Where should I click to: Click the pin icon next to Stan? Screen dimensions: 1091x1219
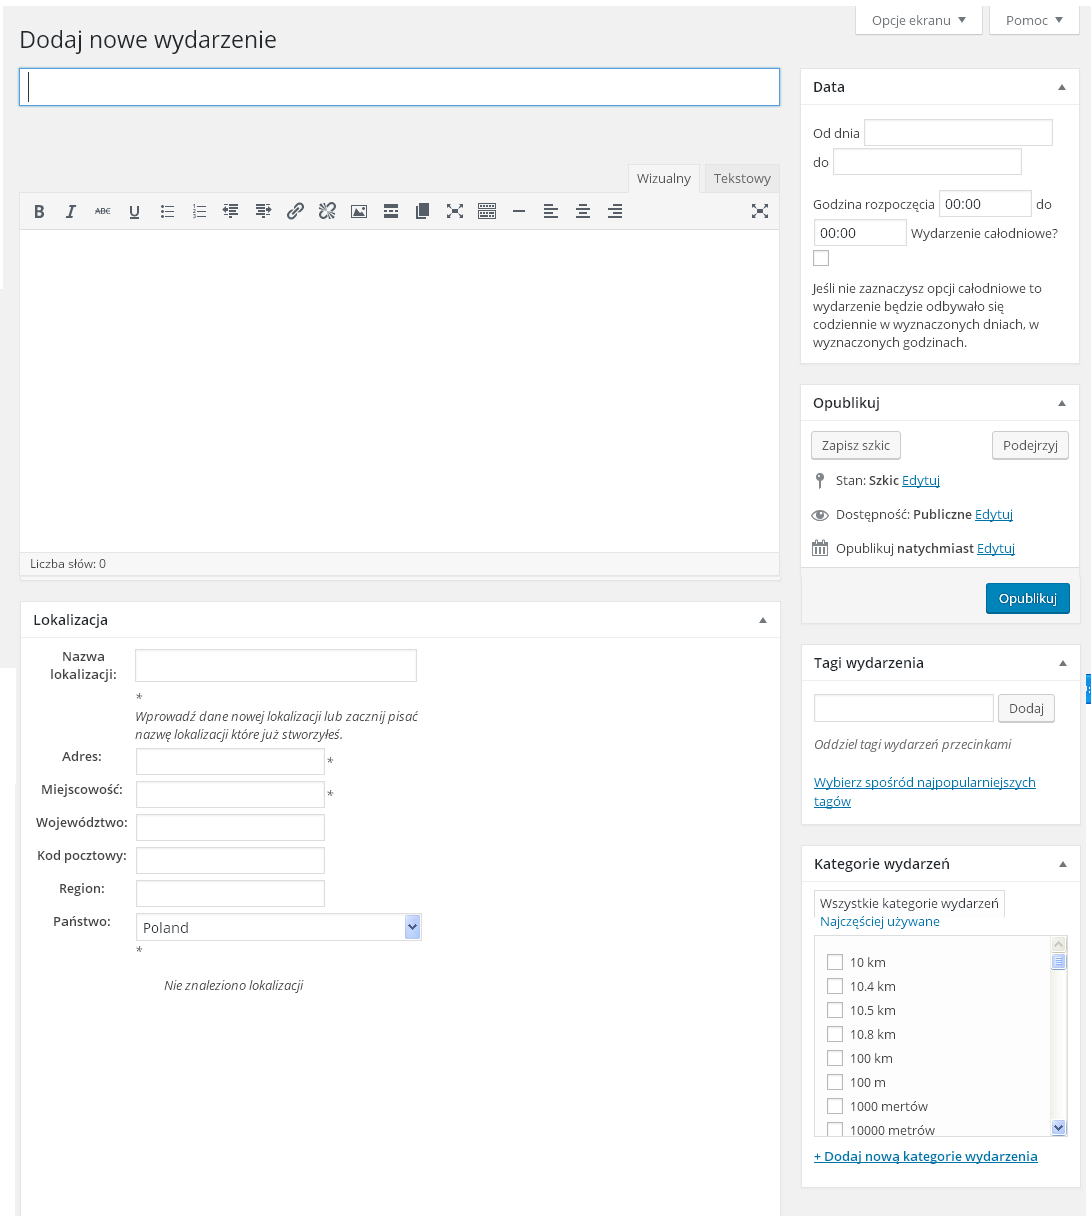coord(820,481)
